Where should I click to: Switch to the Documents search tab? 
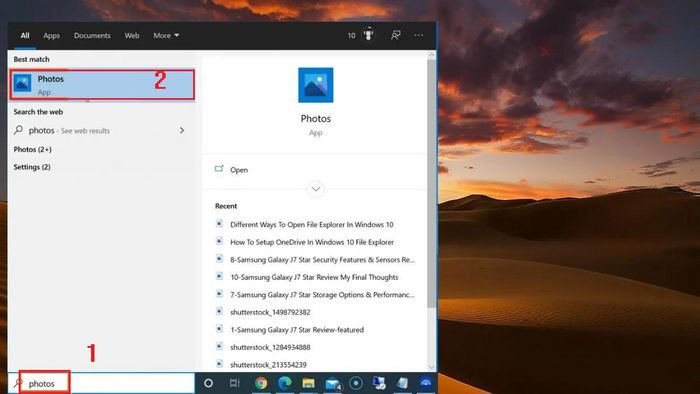92,35
